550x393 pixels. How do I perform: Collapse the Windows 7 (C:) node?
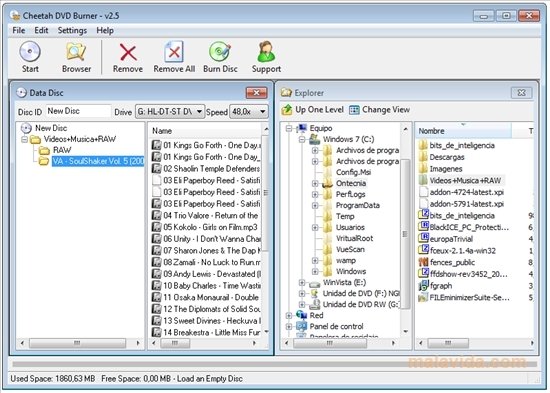[302, 140]
